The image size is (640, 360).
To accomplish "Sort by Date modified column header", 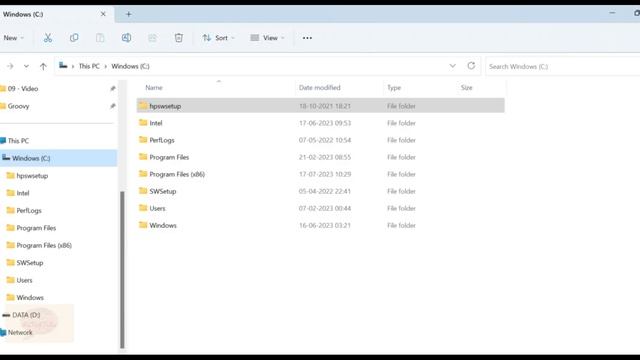I will (320, 88).
